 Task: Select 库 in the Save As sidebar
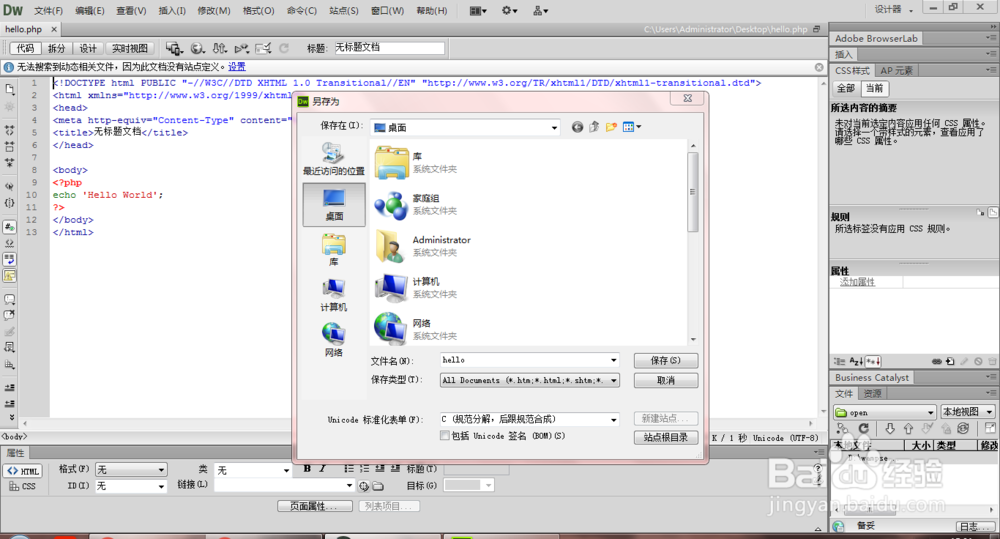pyautogui.click(x=334, y=249)
